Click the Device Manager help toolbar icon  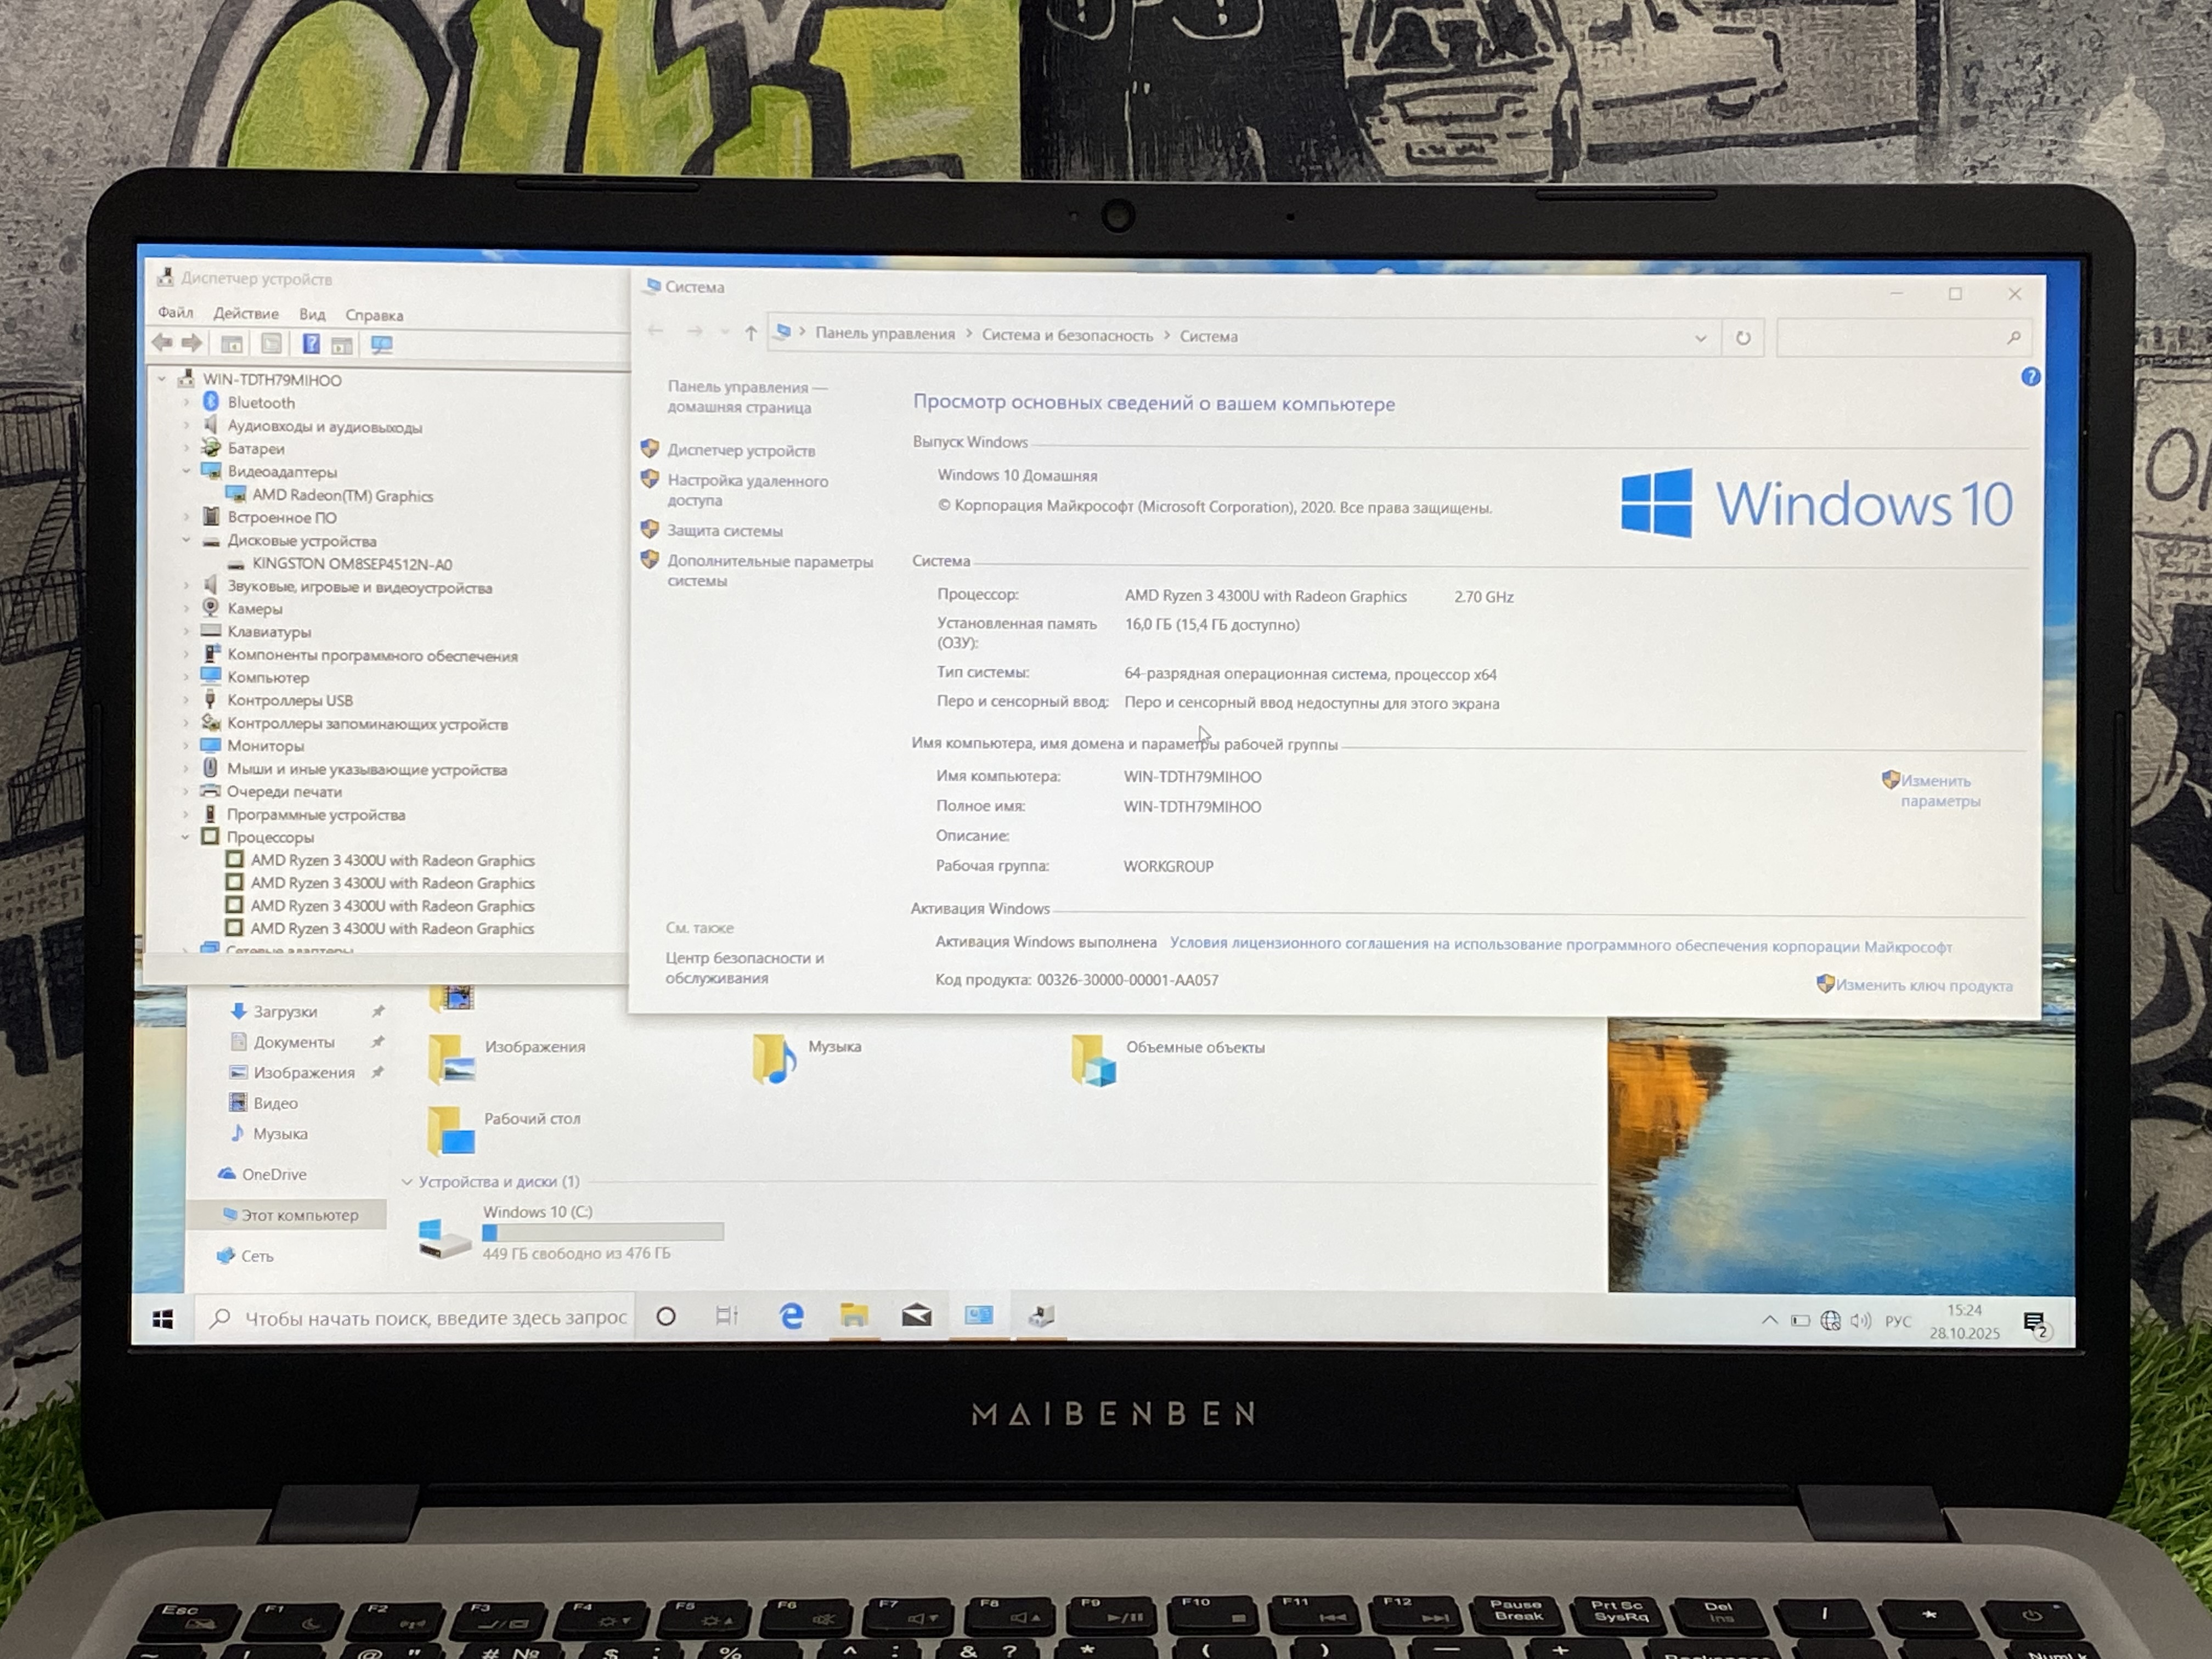pos(311,344)
